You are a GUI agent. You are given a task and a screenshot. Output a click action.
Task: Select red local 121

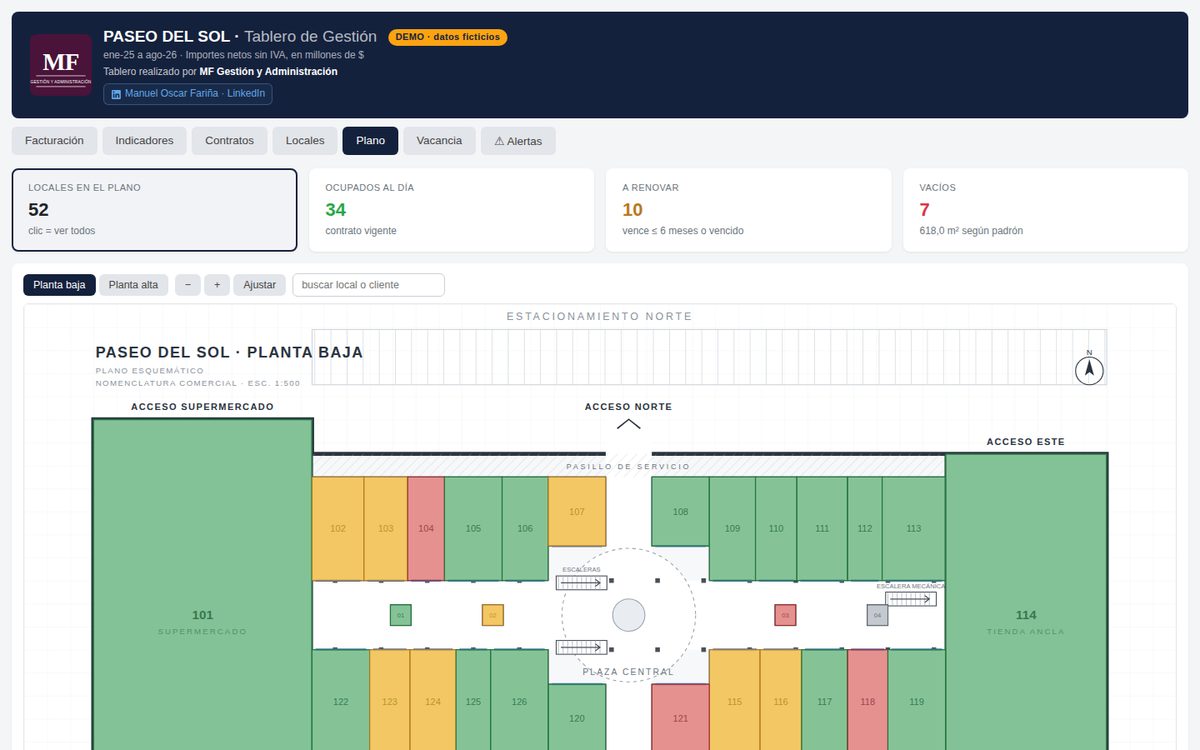[x=680, y=717]
